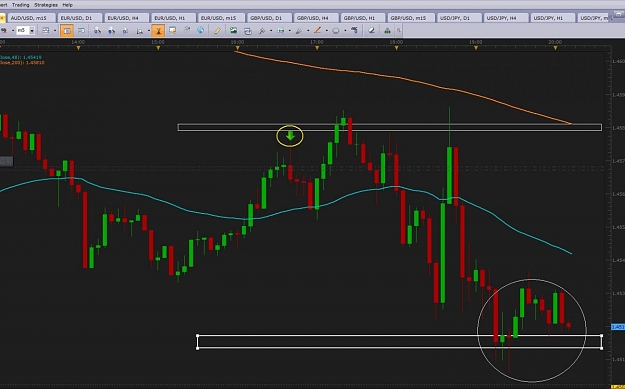Click the icon right of picture icon
This screenshot has height=389, width=625.
tap(248, 30)
